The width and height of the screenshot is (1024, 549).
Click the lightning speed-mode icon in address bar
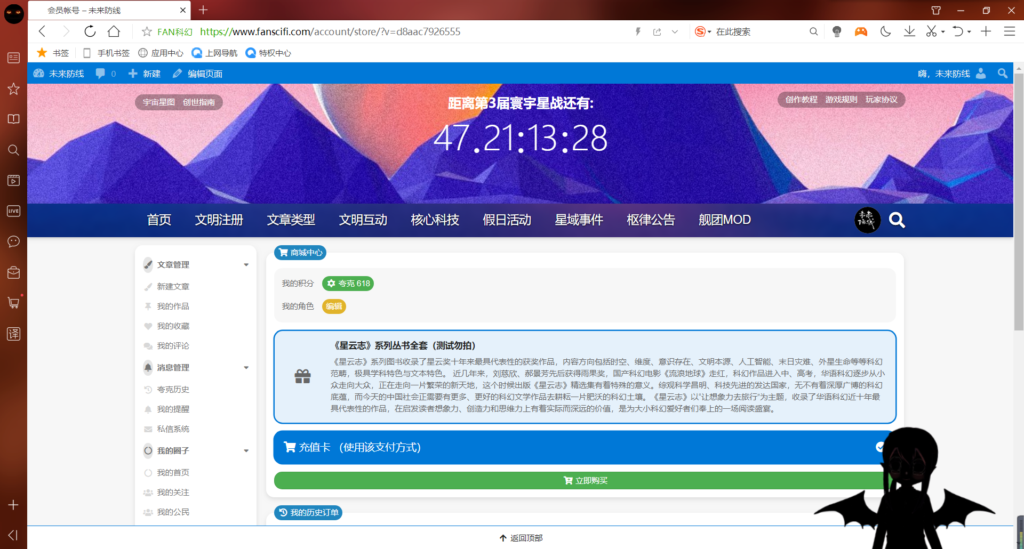(x=638, y=31)
